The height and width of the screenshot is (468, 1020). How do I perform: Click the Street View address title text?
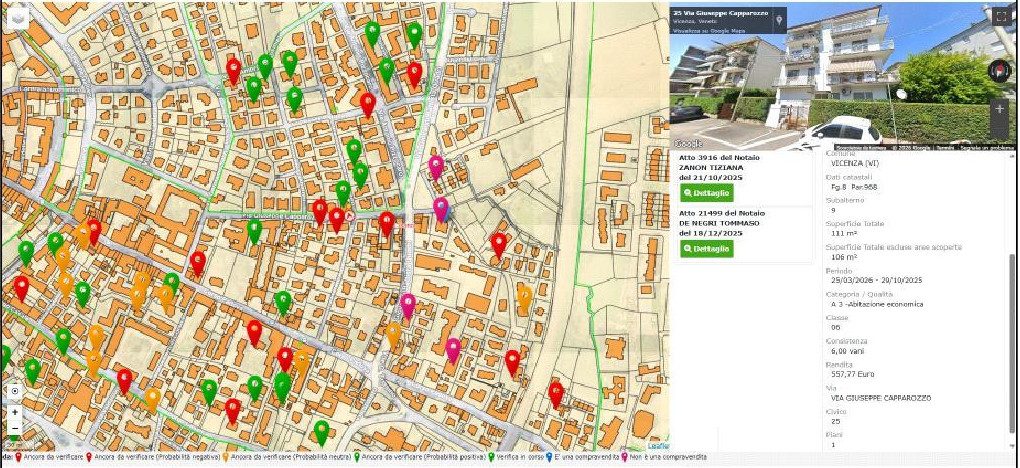coord(721,13)
